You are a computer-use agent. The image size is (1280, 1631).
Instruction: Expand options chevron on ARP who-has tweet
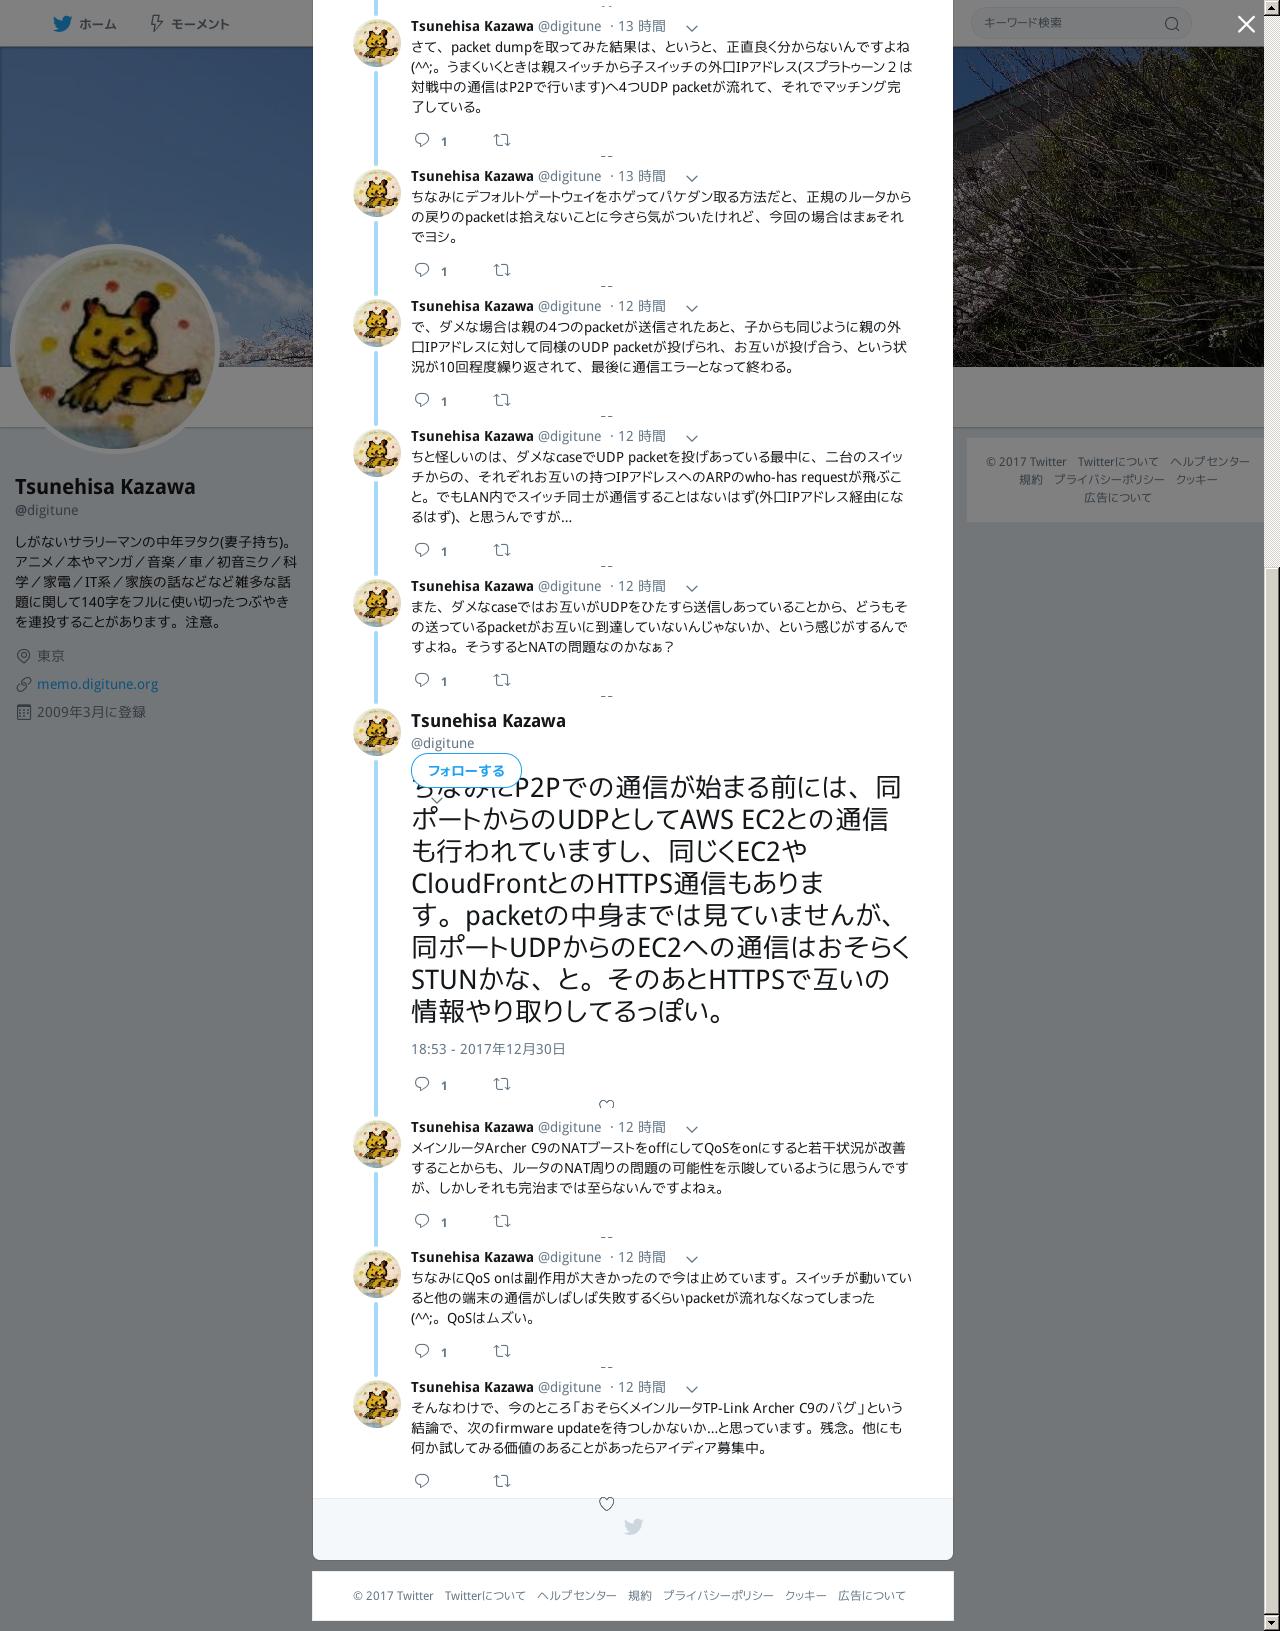coord(691,438)
